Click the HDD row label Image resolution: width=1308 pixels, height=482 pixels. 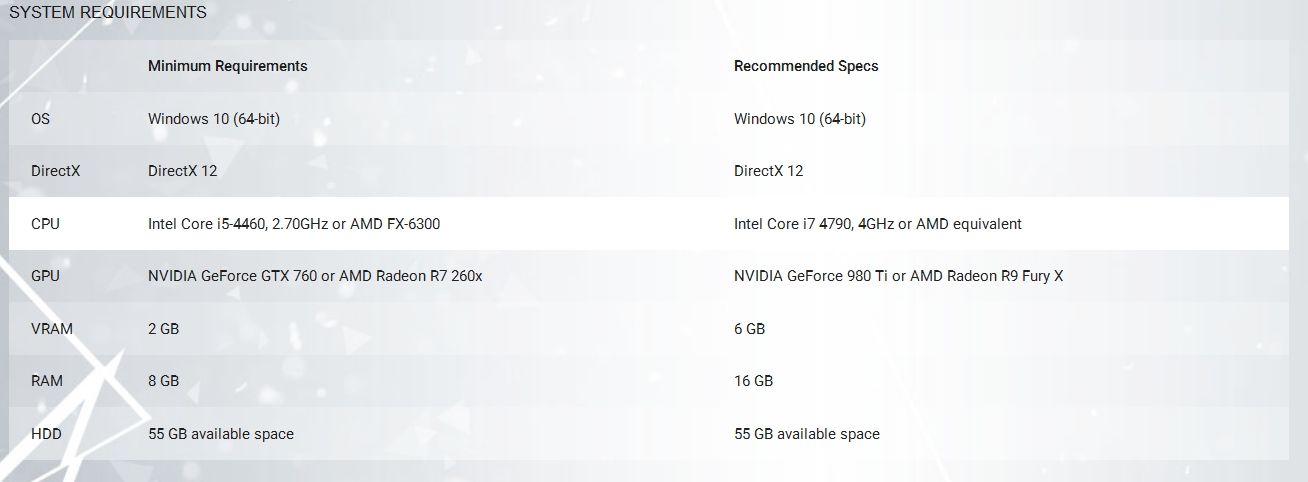[46, 434]
